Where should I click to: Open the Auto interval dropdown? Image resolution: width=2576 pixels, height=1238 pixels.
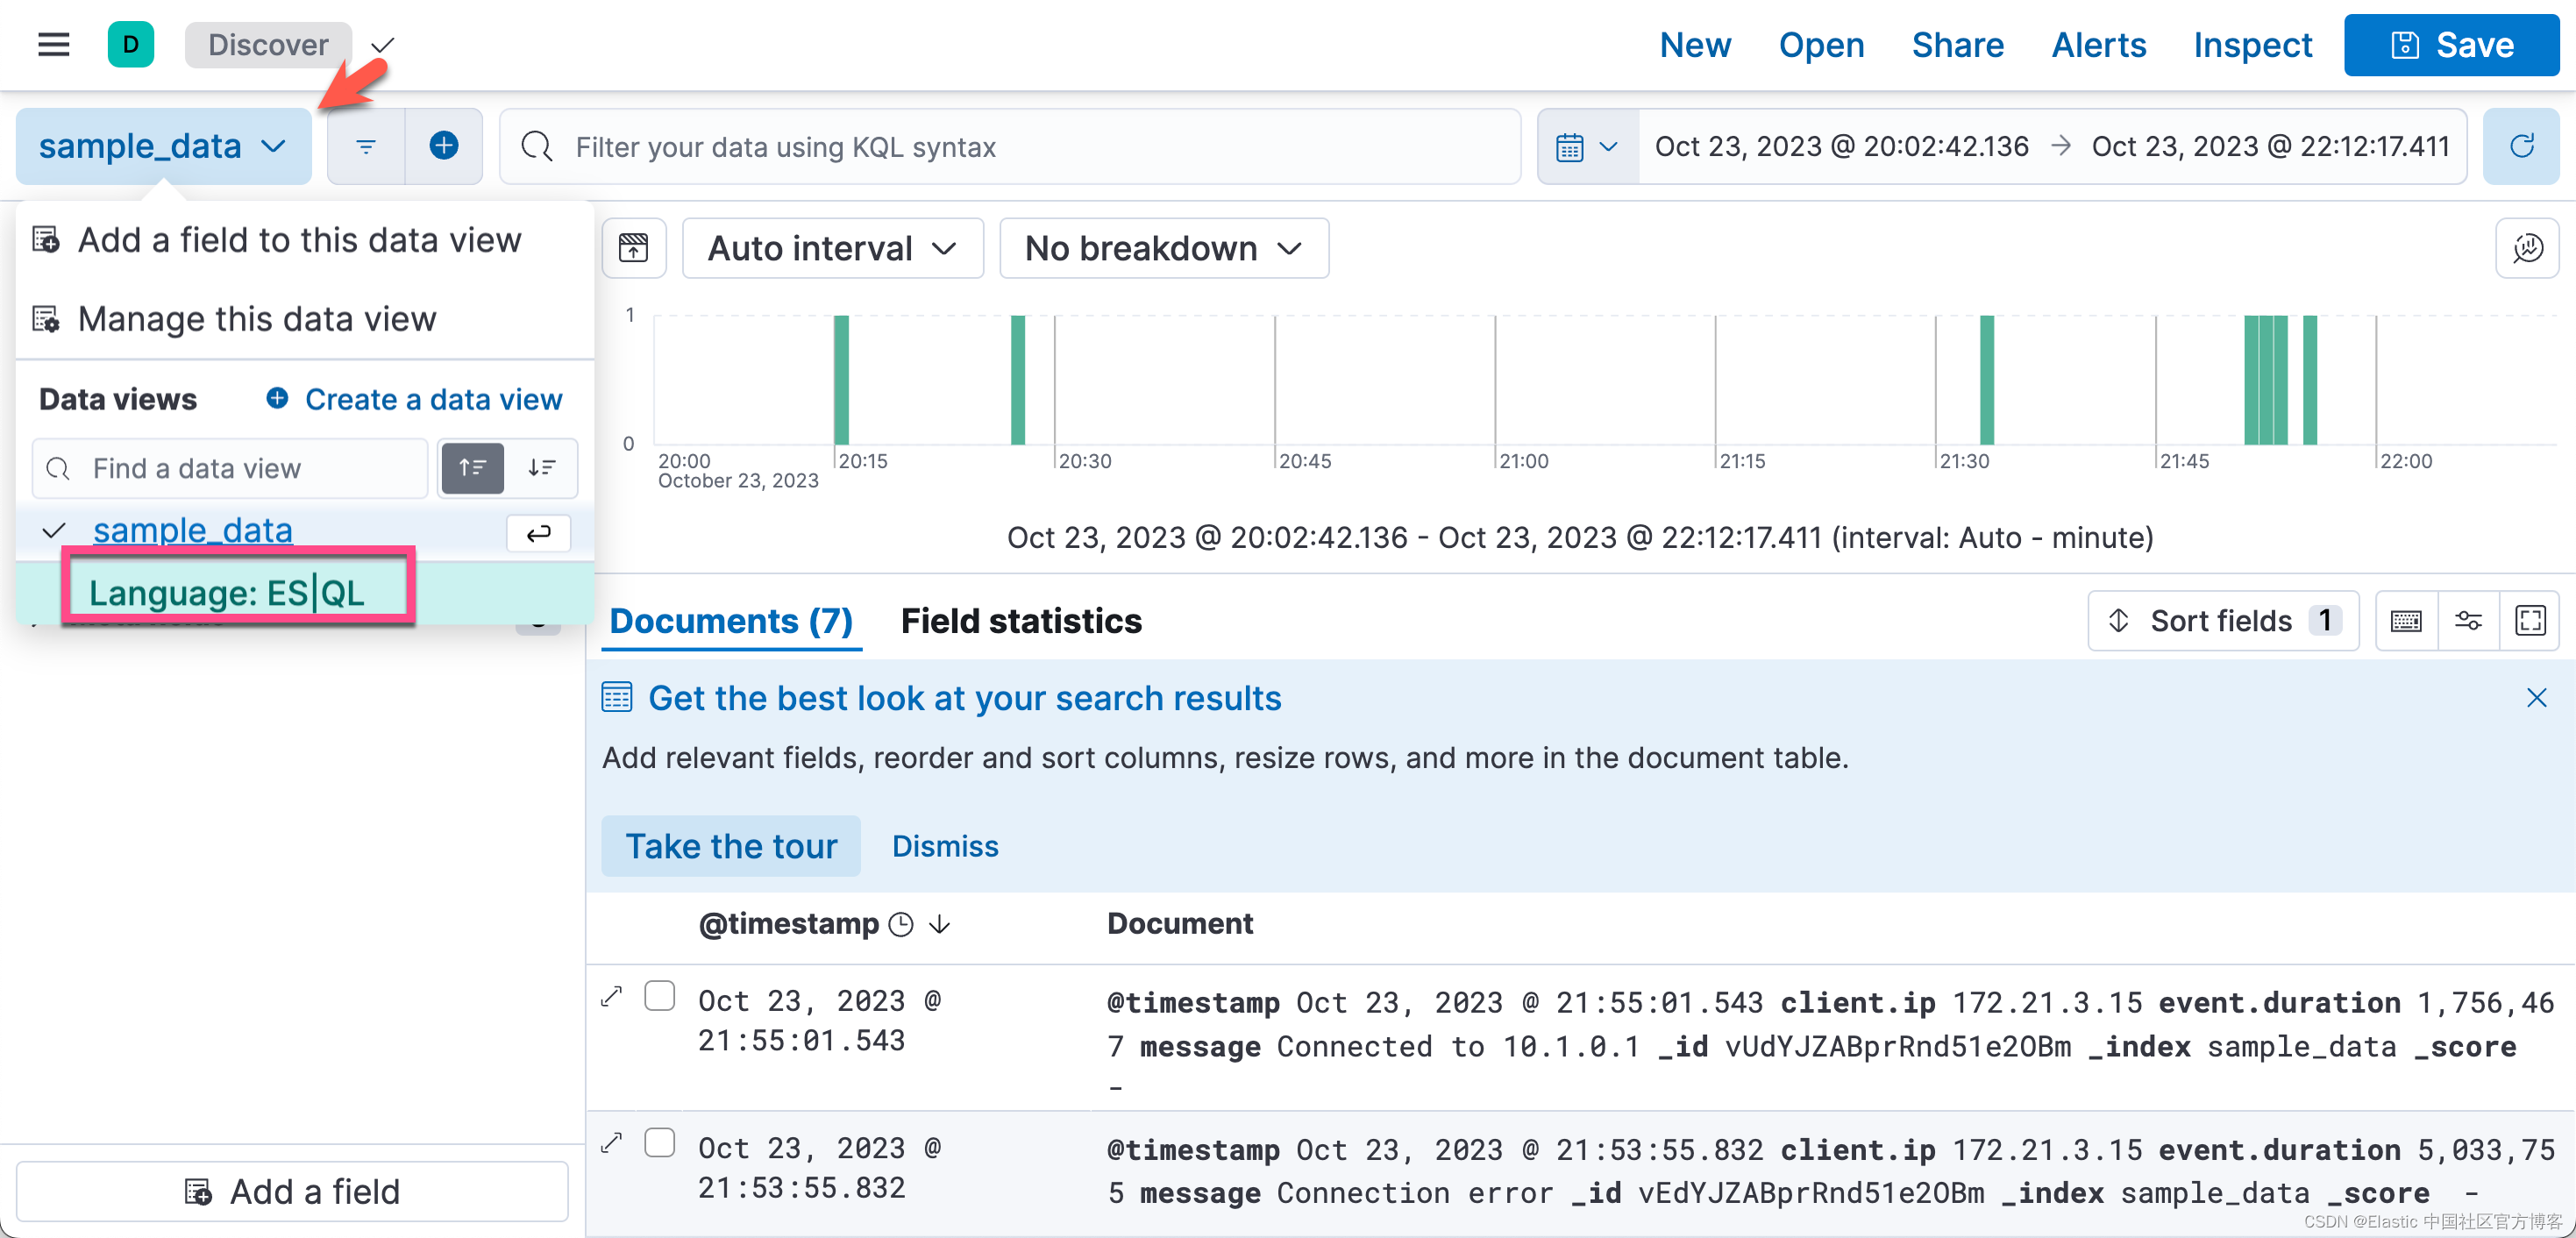(x=832, y=248)
